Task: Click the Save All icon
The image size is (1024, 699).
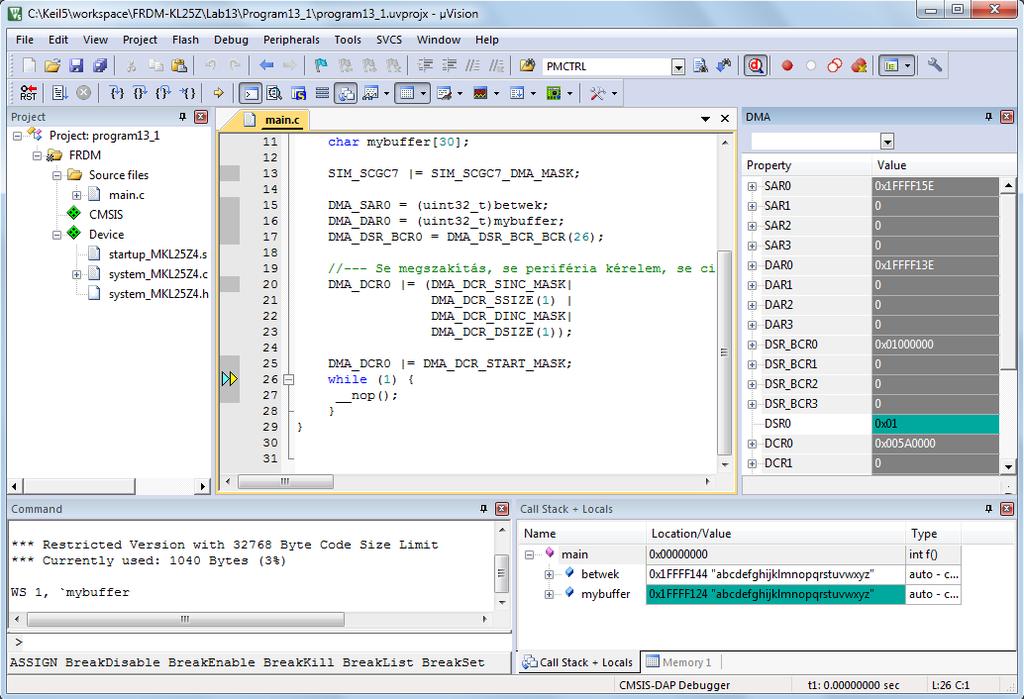Action: [100, 65]
